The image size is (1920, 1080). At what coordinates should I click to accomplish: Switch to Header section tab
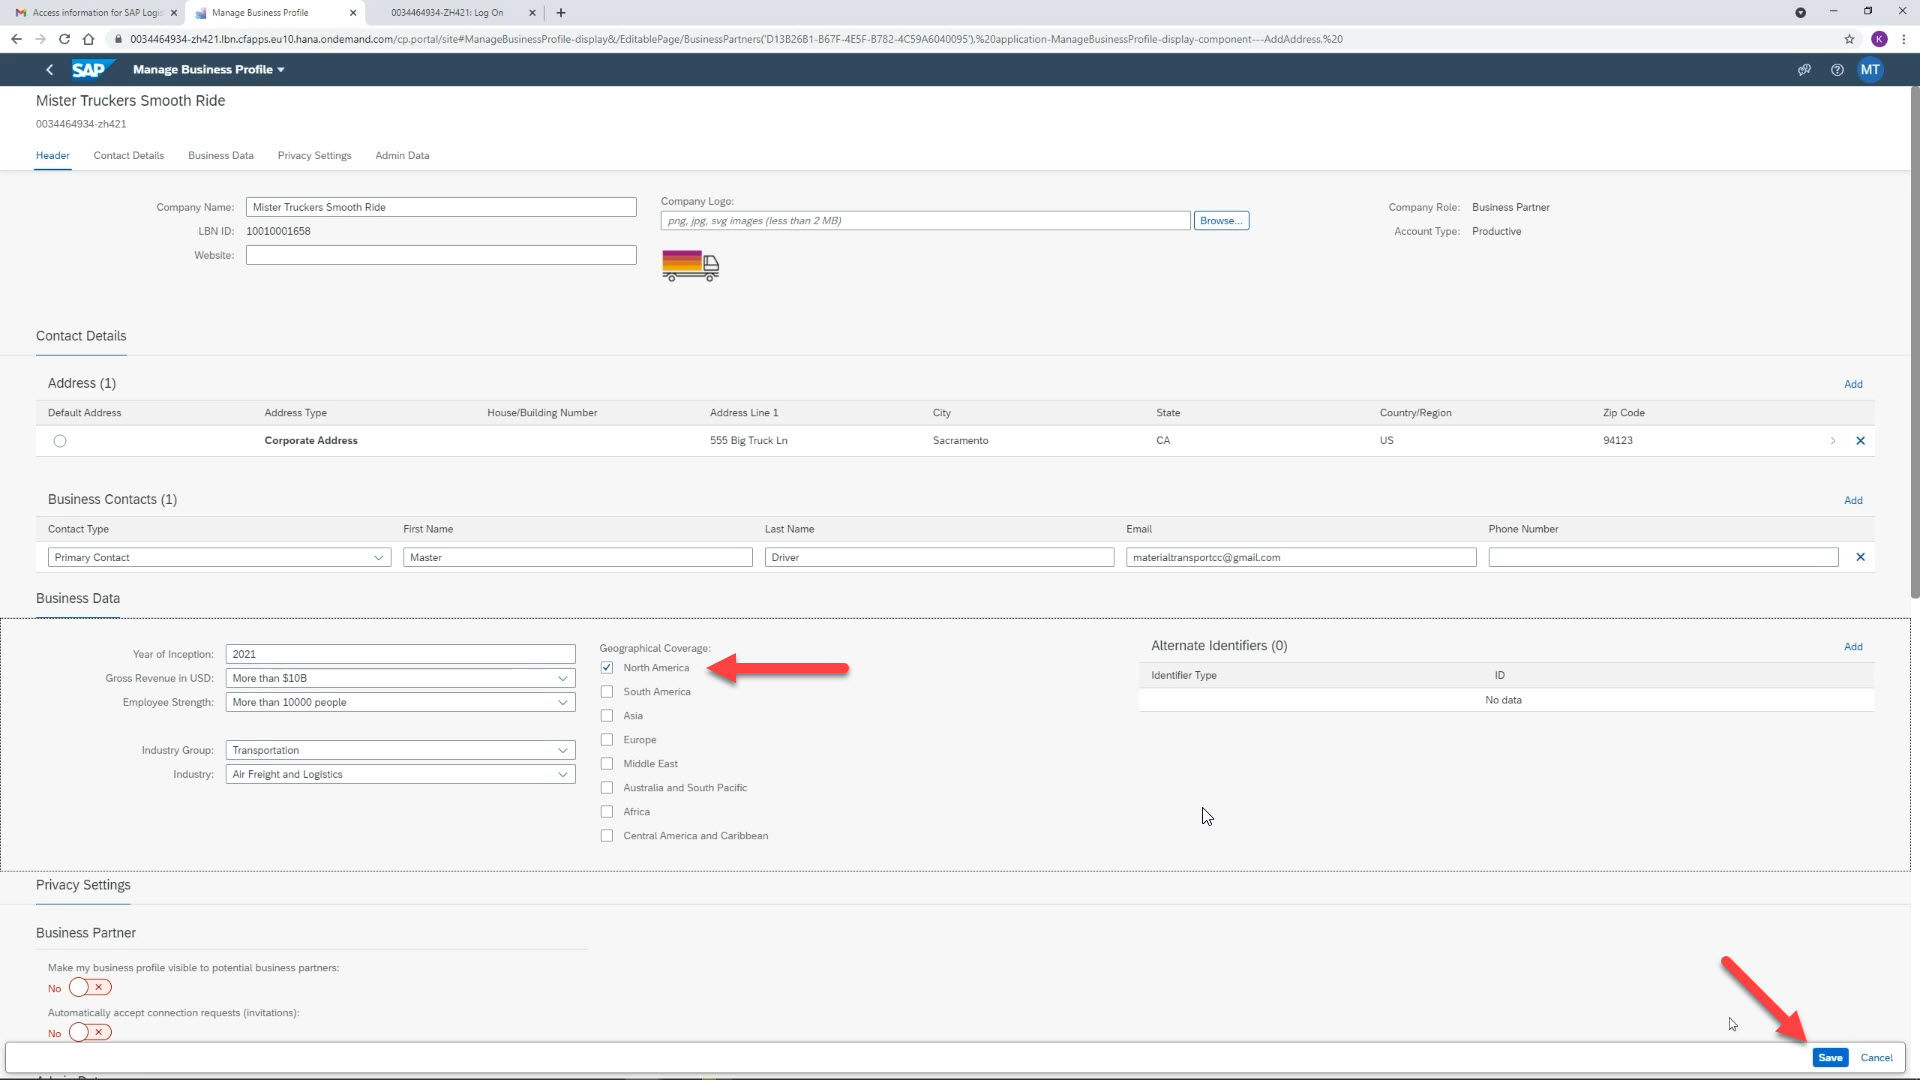[x=53, y=156]
